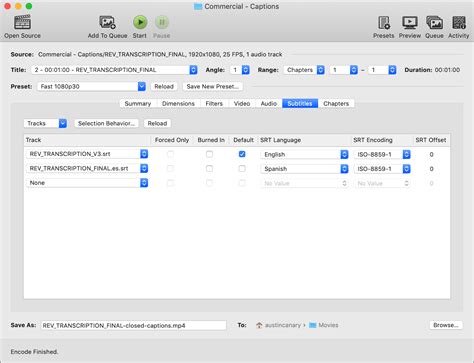Click the Encode Finished status text
This screenshot has height=363, width=474.
coord(34,352)
